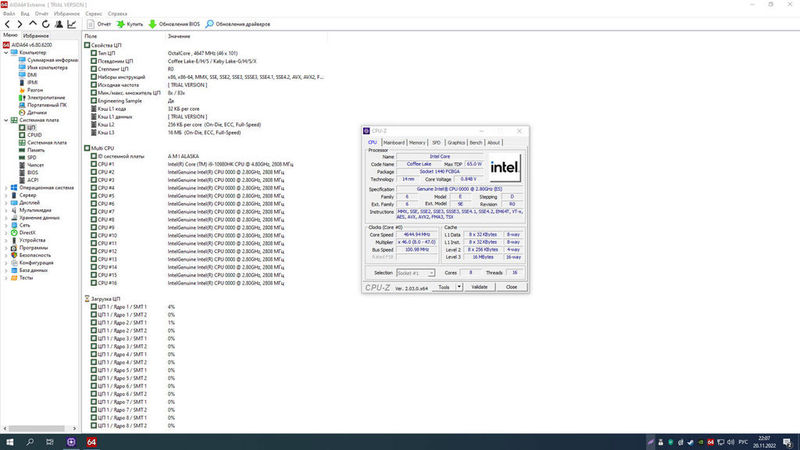Viewport: 800px width, 450px height.
Task: Open the Memory tab in CPU-Z
Action: (417, 143)
